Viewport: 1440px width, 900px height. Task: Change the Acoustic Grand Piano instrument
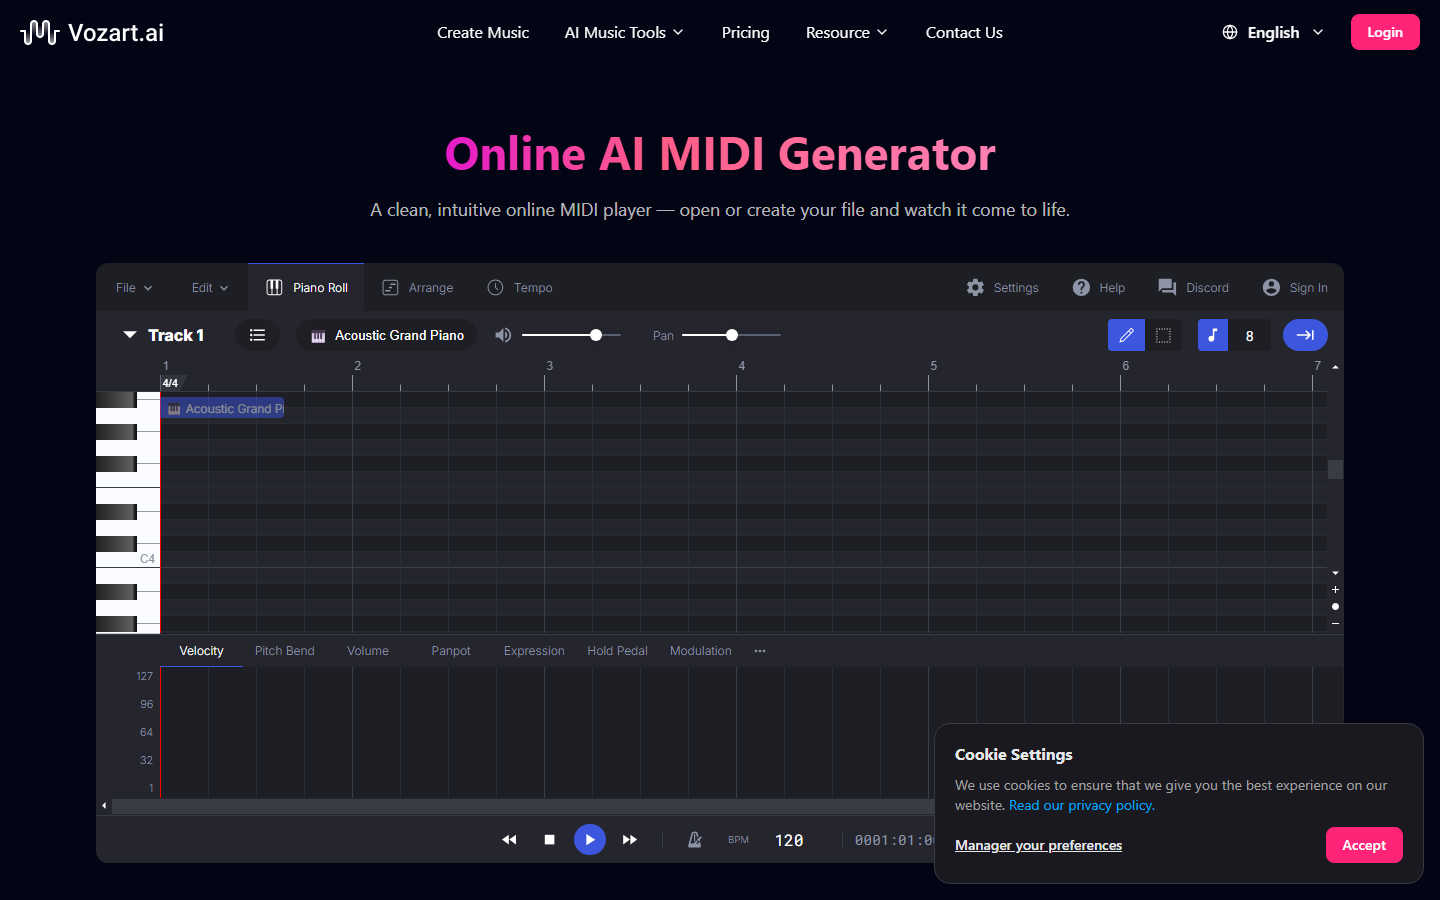pyautogui.click(x=387, y=335)
